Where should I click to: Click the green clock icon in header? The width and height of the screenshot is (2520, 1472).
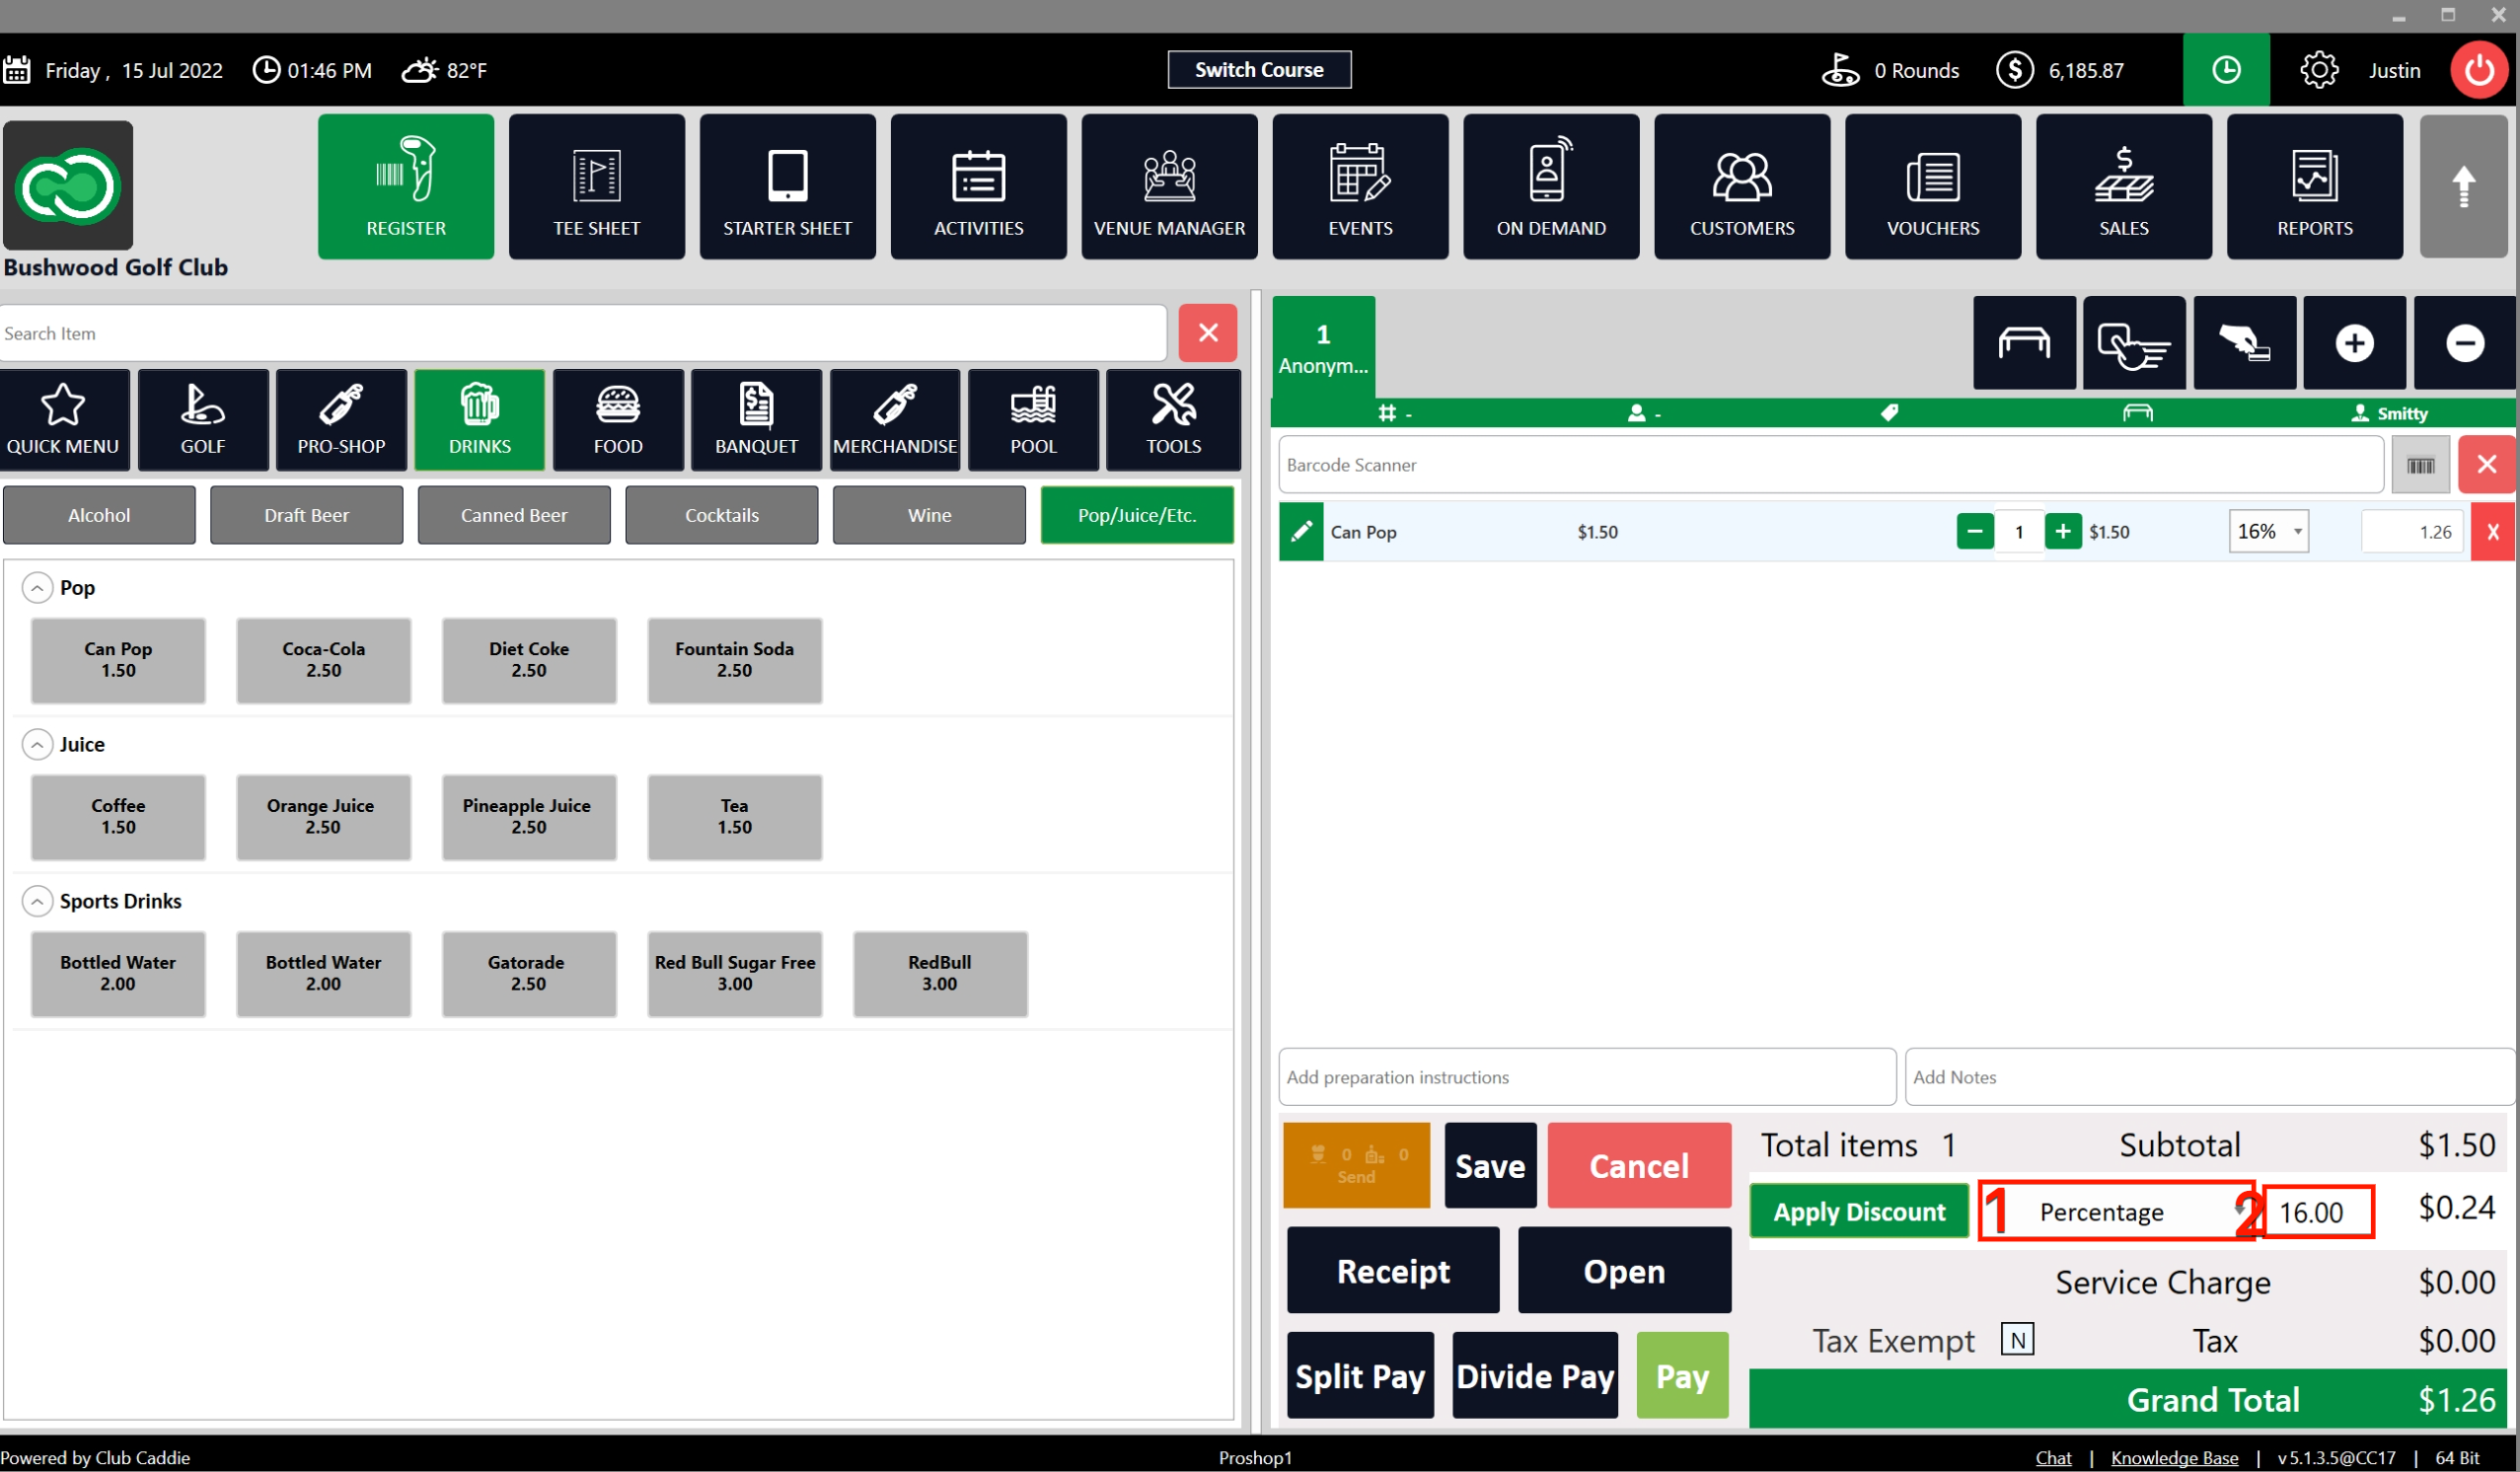click(2225, 70)
